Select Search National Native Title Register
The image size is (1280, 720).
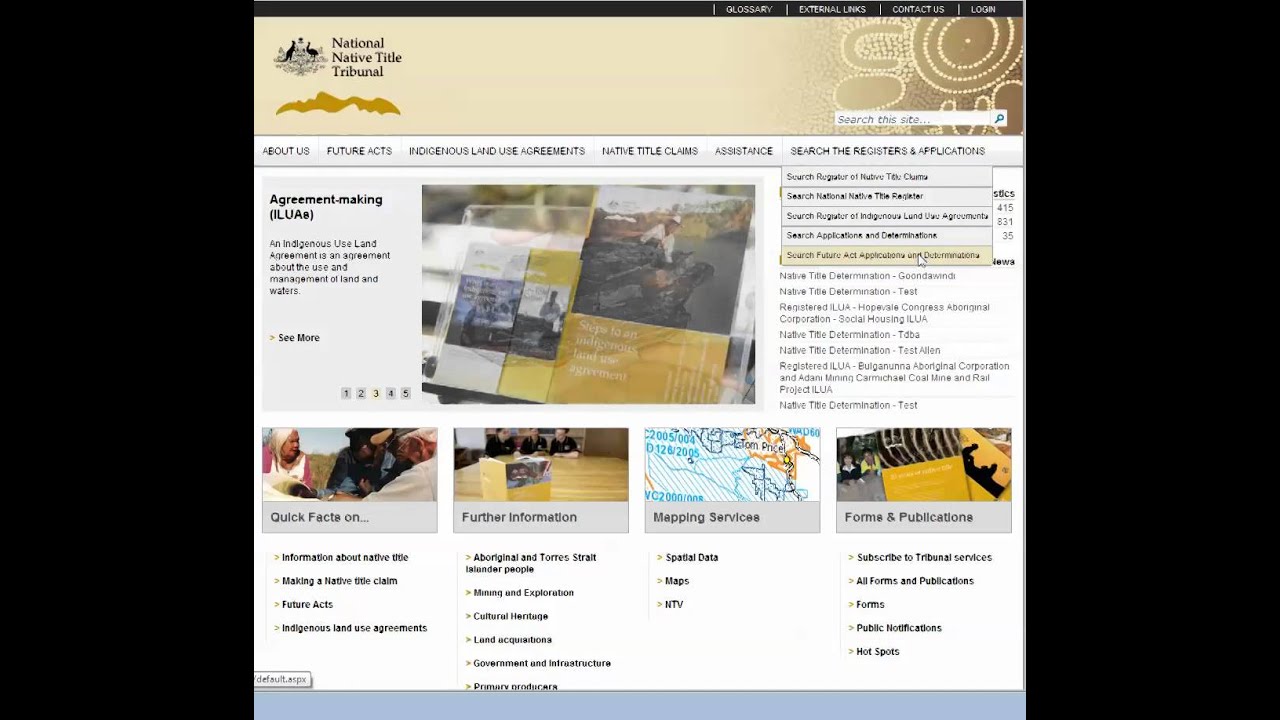(x=886, y=196)
